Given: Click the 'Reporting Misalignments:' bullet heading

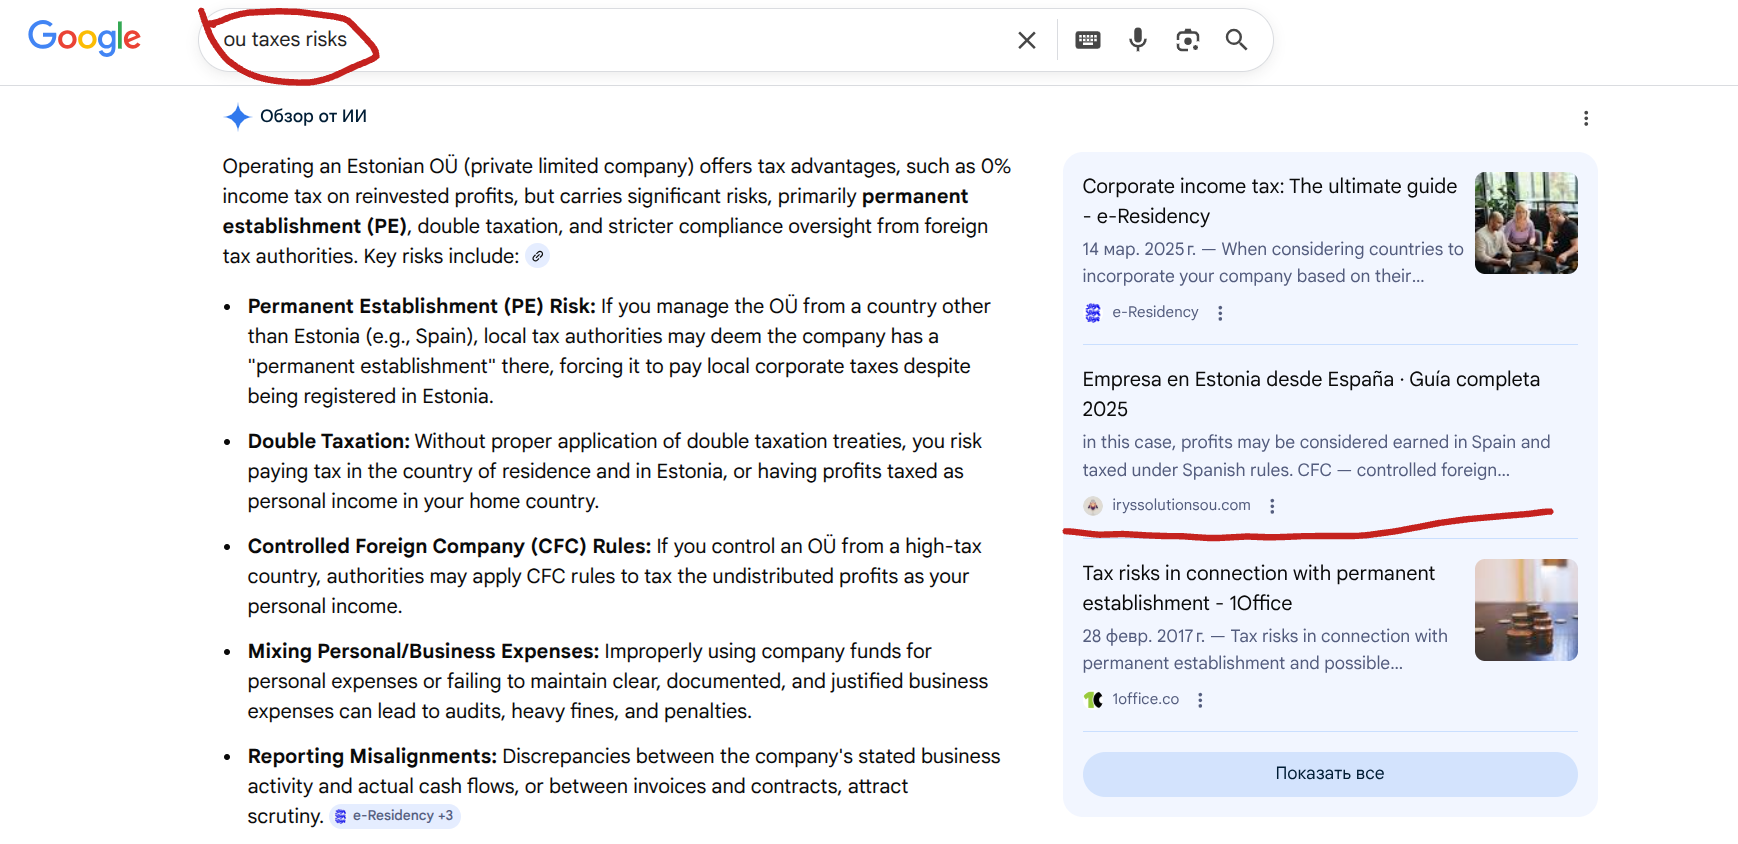Looking at the screenshot, I should point(372,756).
